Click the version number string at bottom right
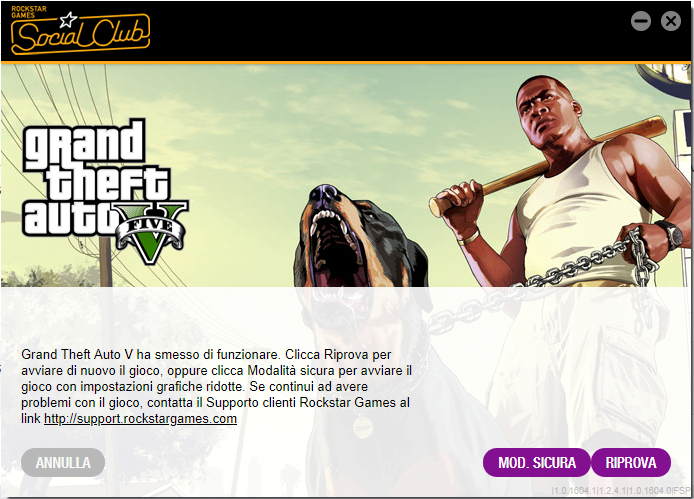The width and height of the screenshot is (694, 499). pos(621,490)
